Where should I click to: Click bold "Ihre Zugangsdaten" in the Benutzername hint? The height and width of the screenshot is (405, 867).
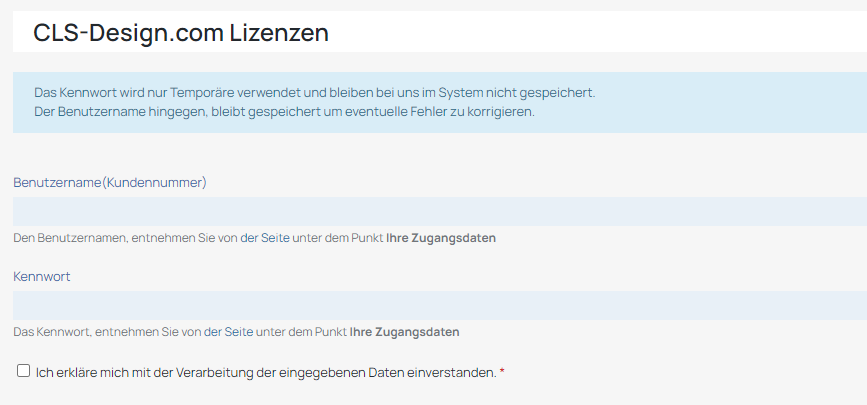(x=441, y=238)
